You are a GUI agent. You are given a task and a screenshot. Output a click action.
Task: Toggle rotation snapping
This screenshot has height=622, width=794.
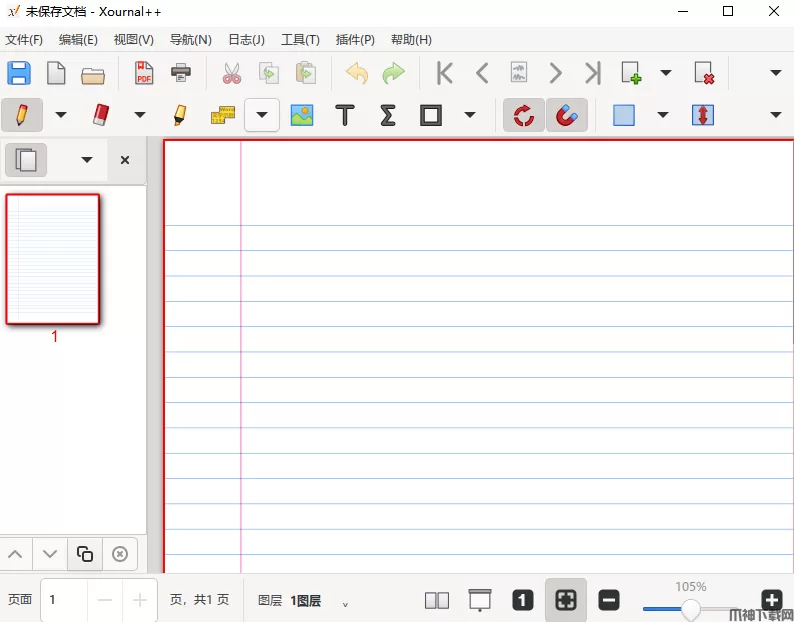(524, 115)
